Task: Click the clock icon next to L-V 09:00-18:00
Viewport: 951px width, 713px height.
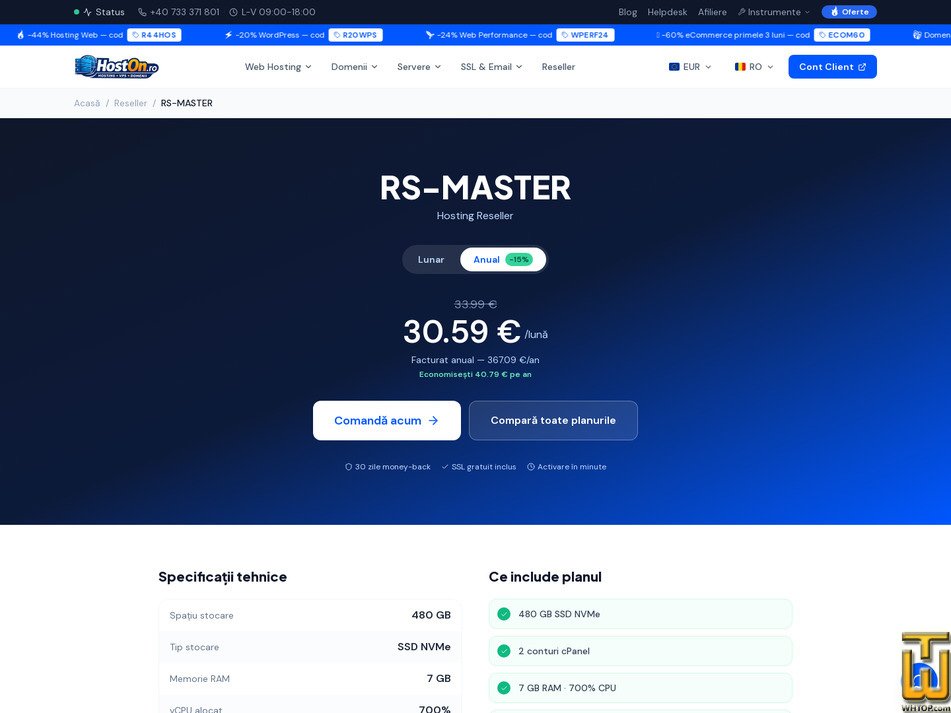Action: point(234,12)
